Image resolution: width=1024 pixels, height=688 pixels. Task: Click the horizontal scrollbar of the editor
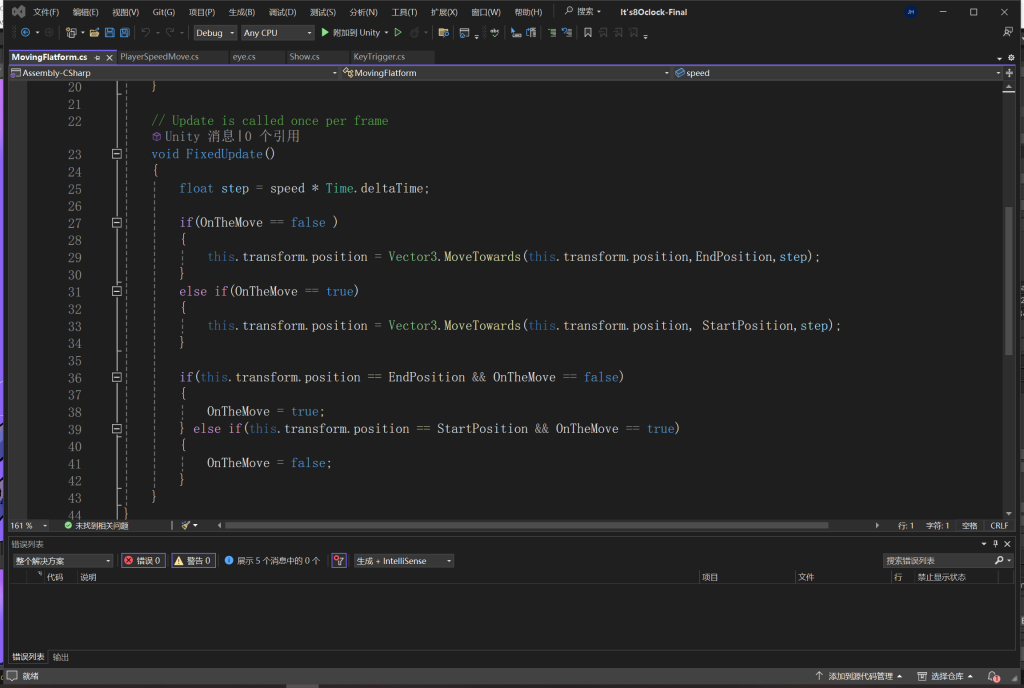tap(526, 525)
